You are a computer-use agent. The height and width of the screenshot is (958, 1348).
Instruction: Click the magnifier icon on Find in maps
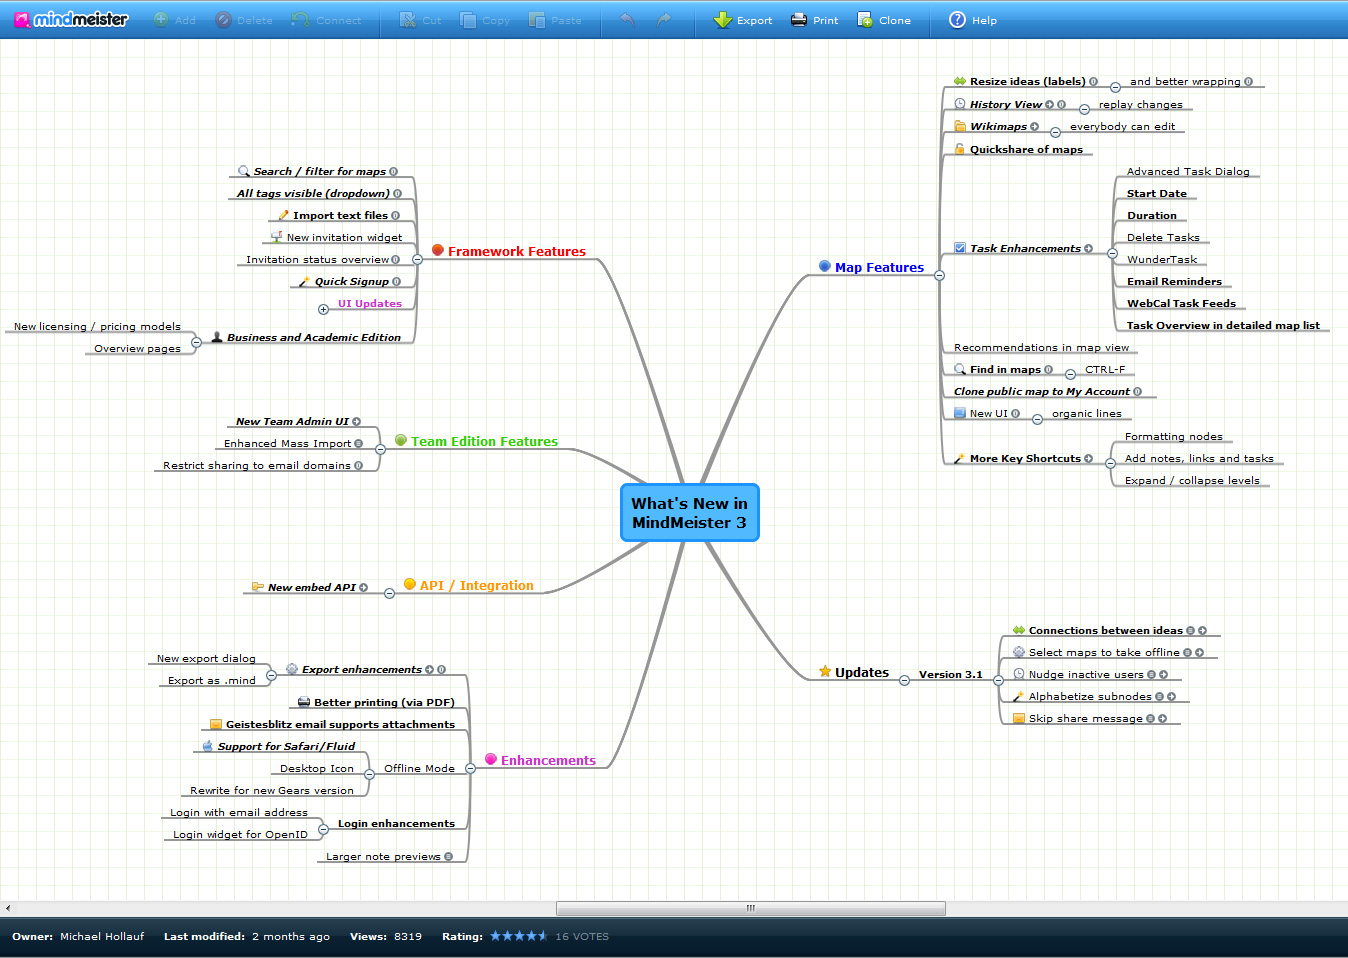960,370
